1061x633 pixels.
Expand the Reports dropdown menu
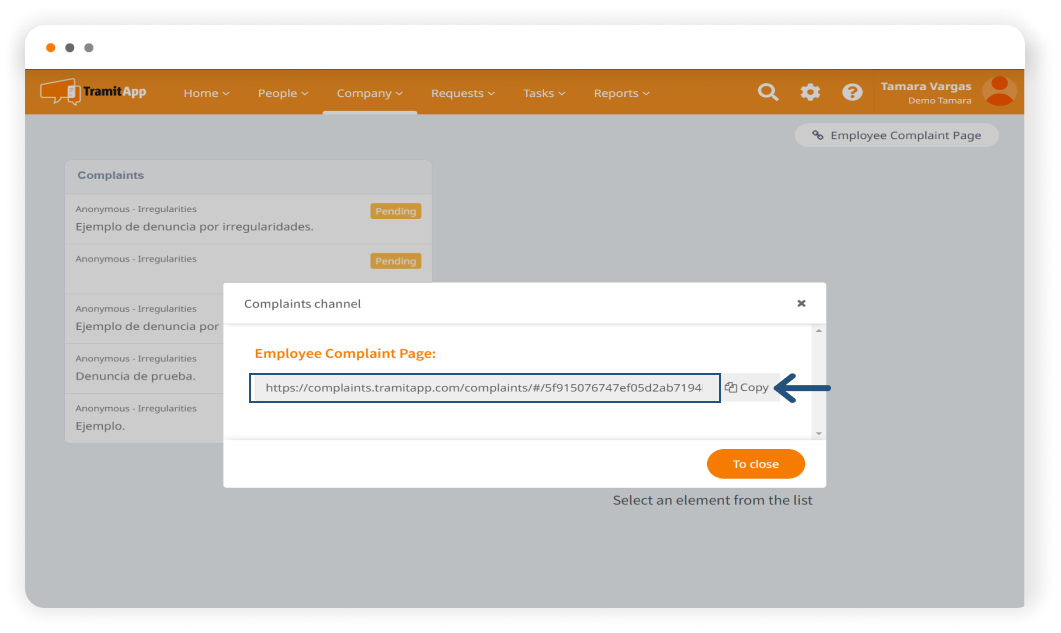tap(621, 93)
